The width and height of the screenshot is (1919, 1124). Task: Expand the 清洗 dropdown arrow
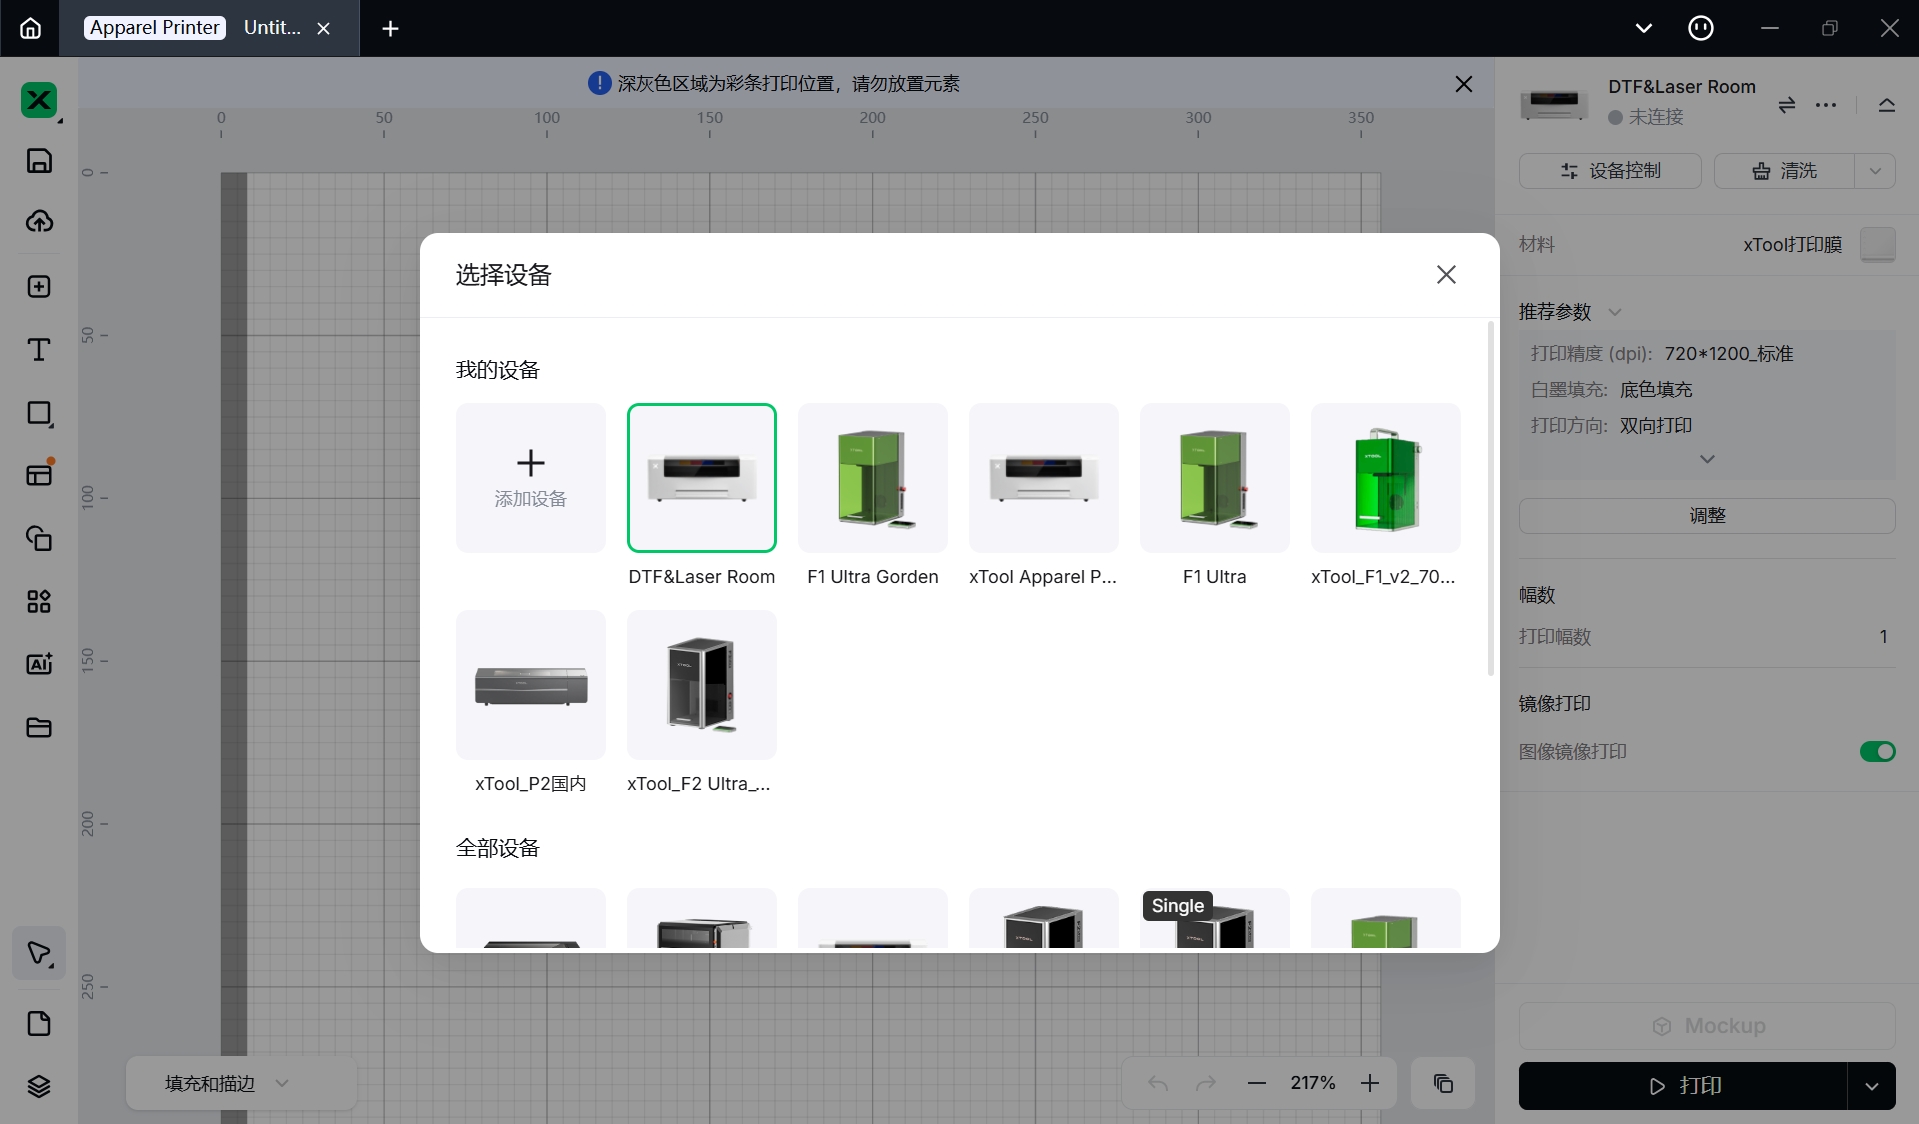point(1875,171)
